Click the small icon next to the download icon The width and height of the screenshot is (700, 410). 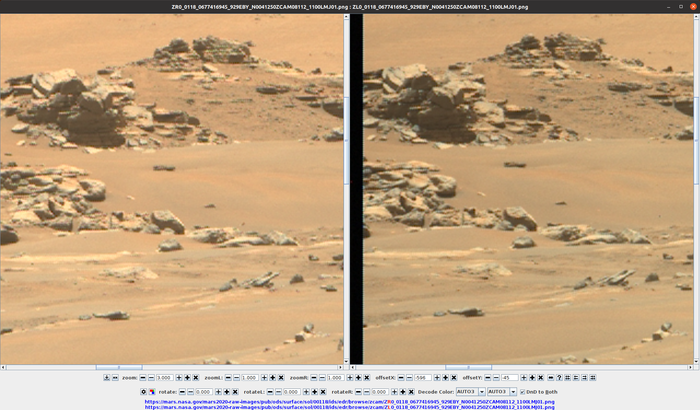click(x=115, y=378)
